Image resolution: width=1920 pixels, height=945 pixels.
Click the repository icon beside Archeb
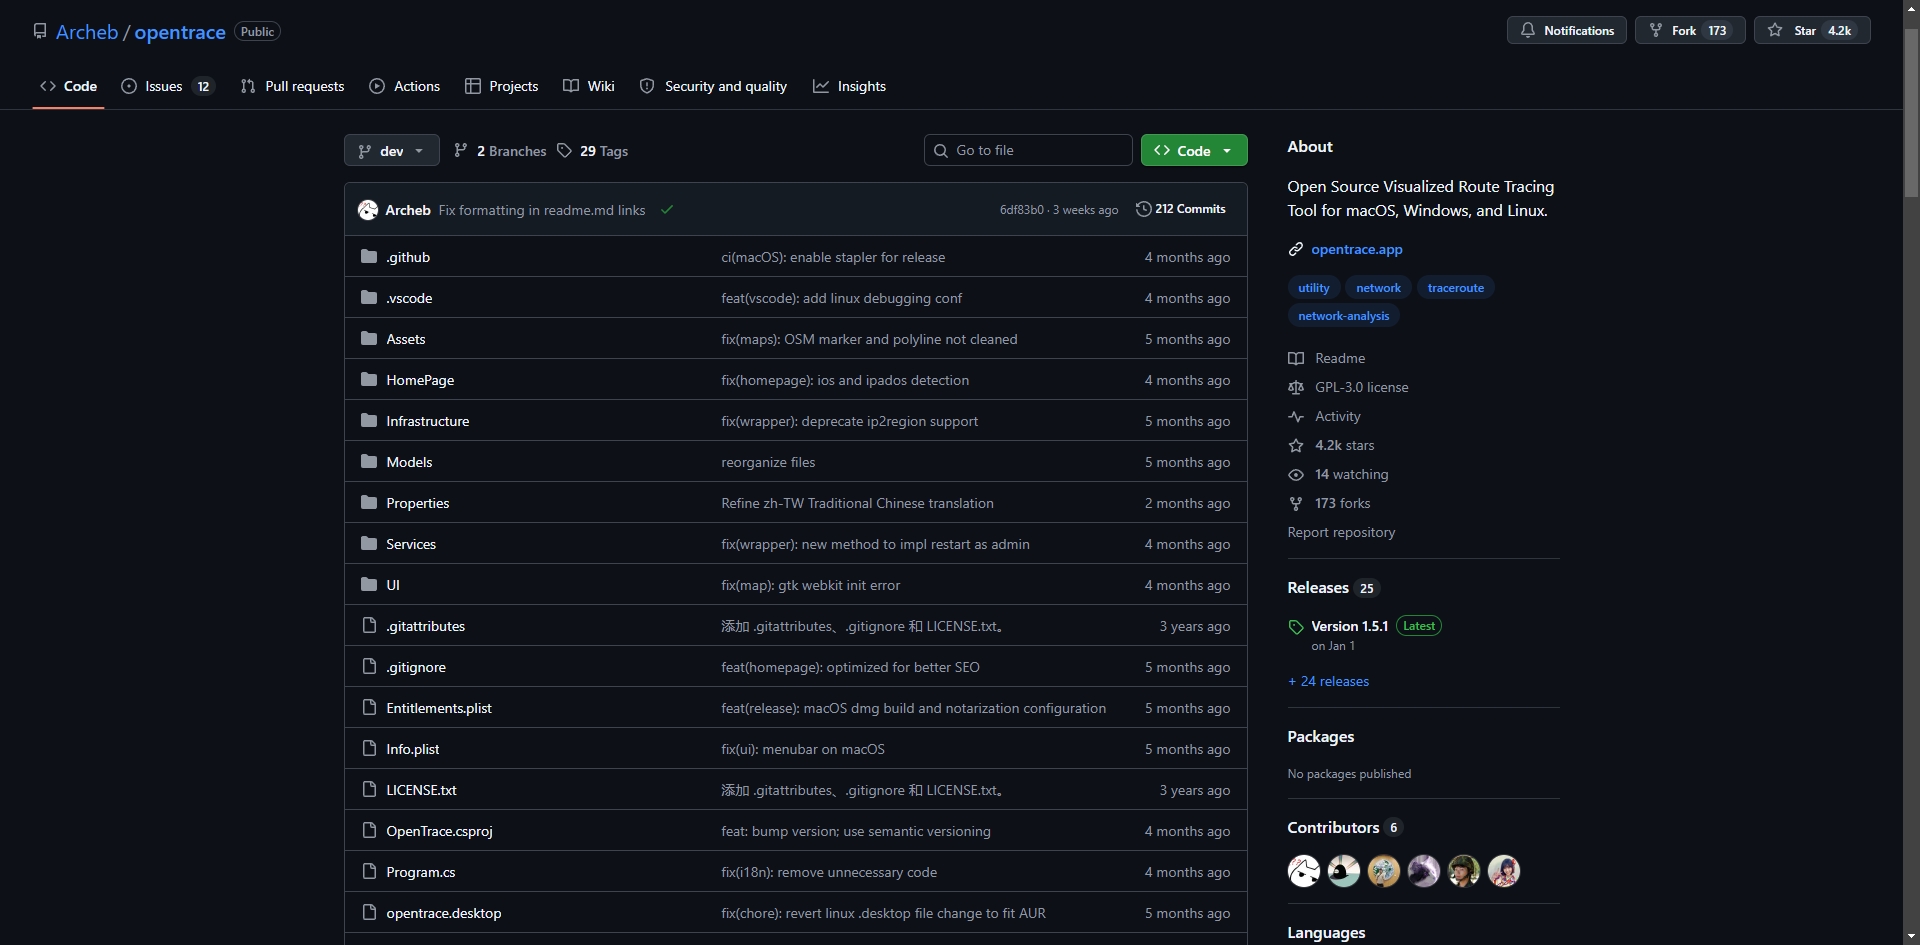coord(40,31)
